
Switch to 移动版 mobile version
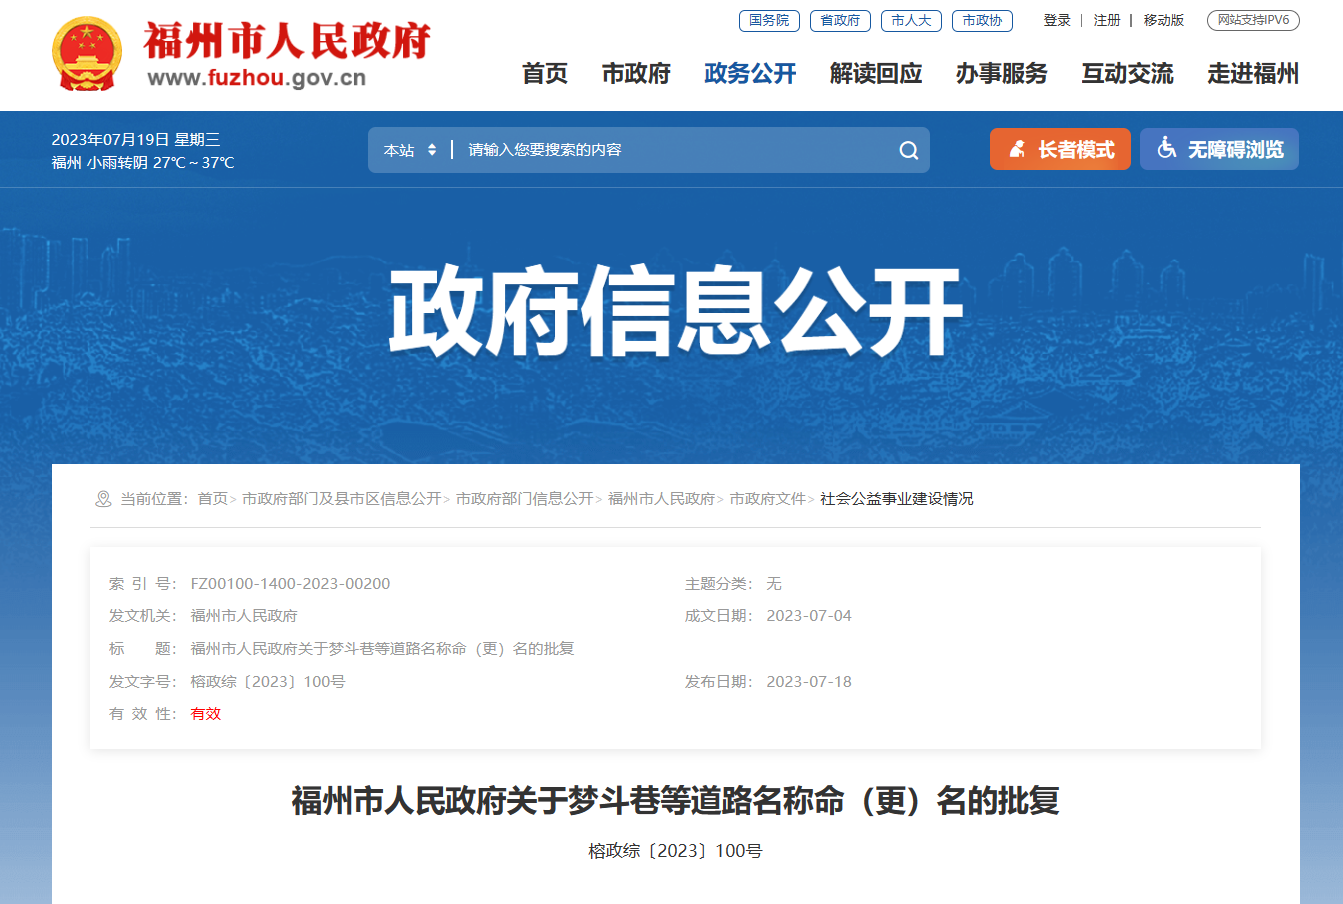click(x=1163, y=20)
